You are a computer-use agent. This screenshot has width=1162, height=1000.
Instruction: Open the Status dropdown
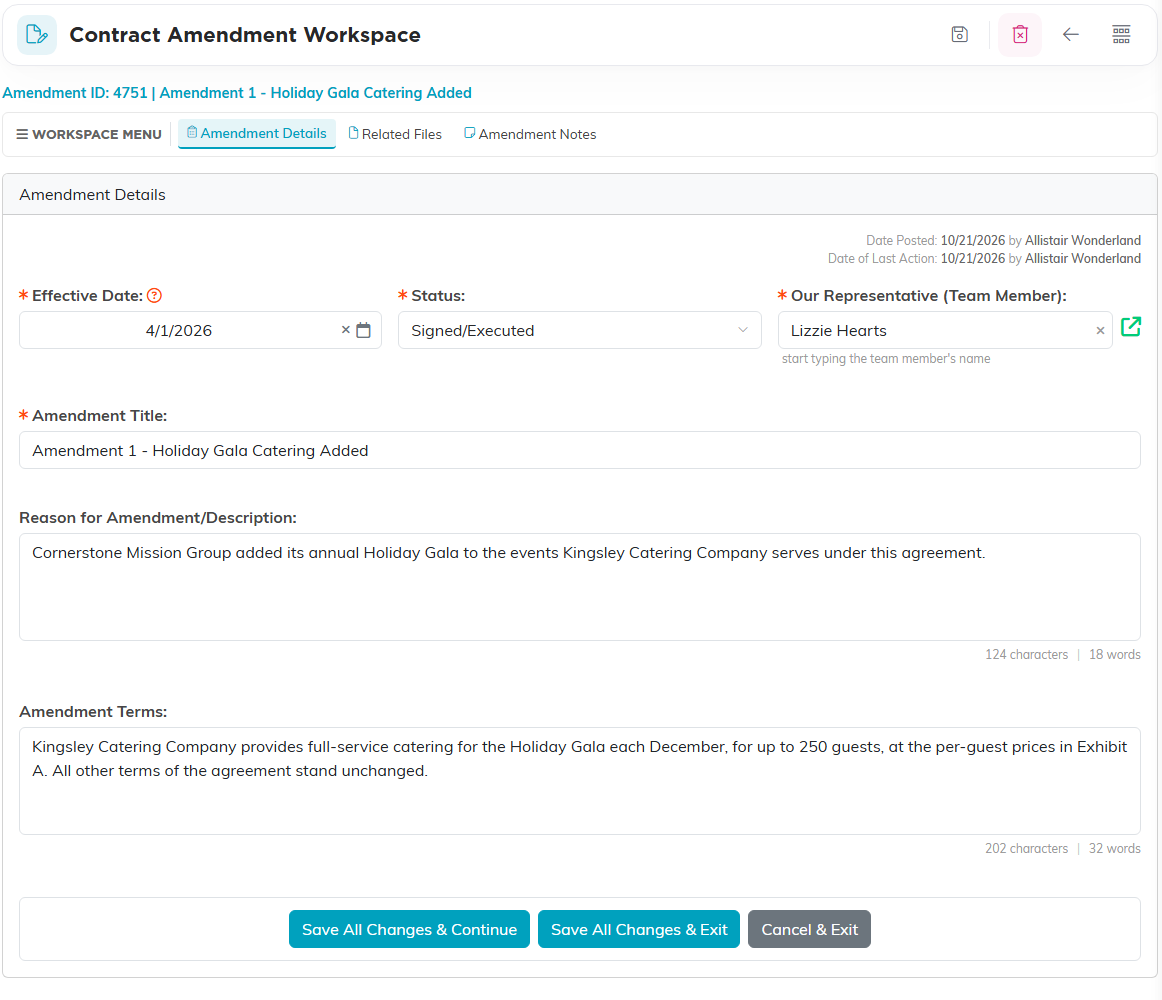coord(580,330)
